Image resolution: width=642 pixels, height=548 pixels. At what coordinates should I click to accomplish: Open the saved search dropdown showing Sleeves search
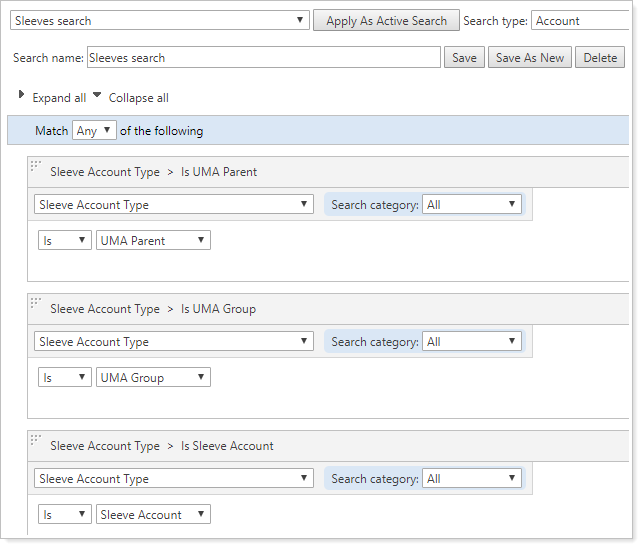[160, 21]
